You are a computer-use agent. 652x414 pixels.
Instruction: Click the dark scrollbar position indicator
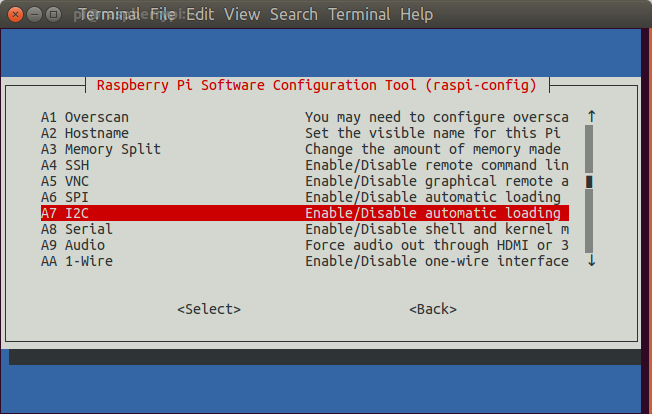[589, 182]
